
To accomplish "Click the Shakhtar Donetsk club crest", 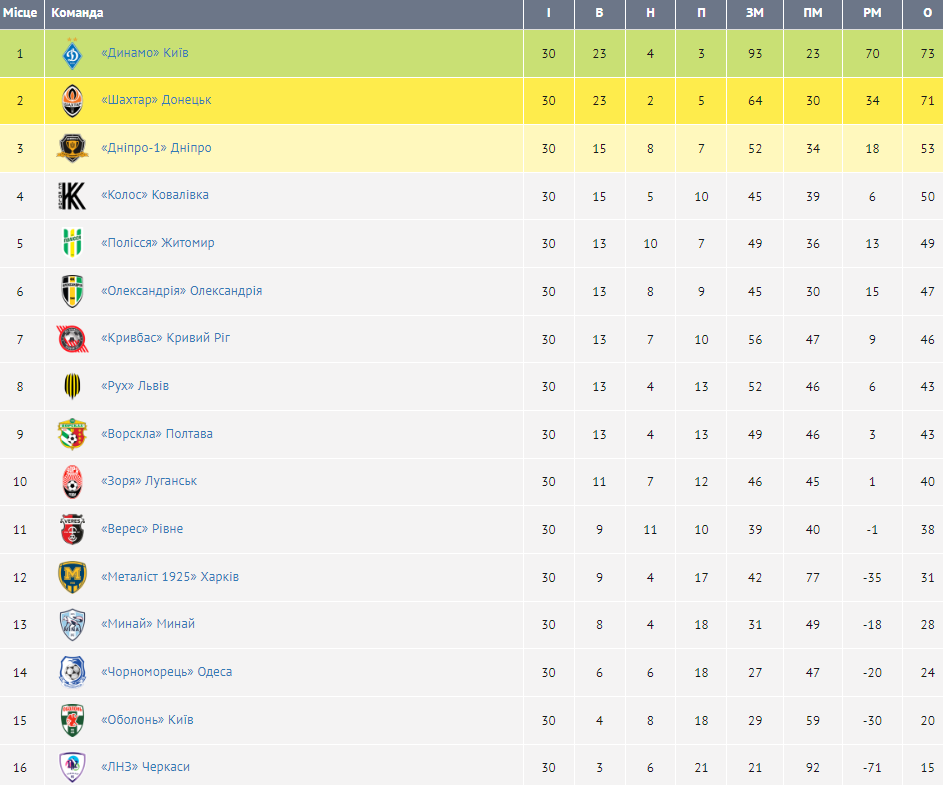I will 73,100.
